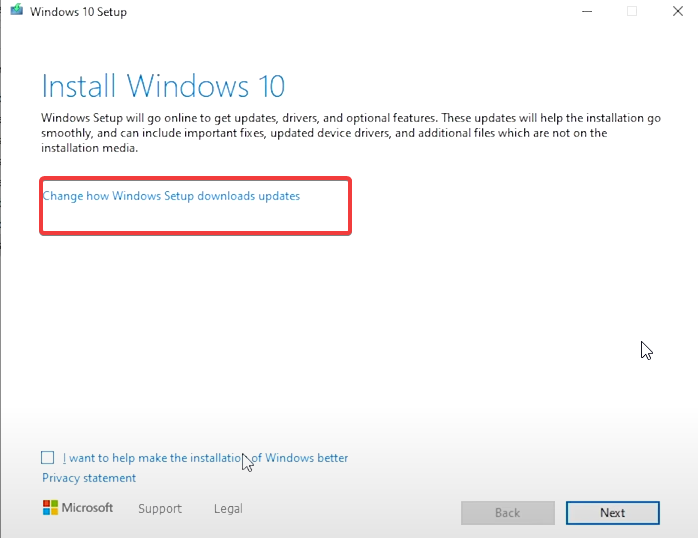
Task: Click the Microsoft four-square logo
Action: coord(50,508)
